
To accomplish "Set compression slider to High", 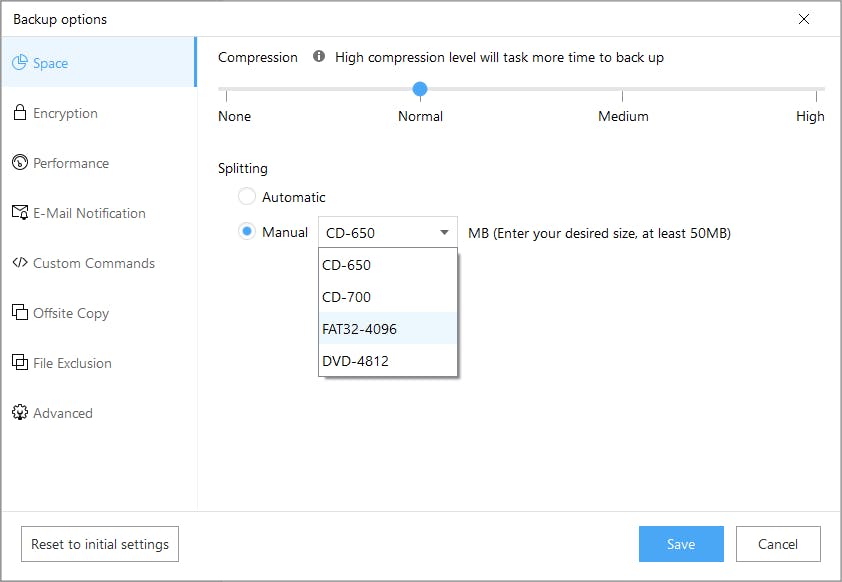I will (x=819, y=95).
